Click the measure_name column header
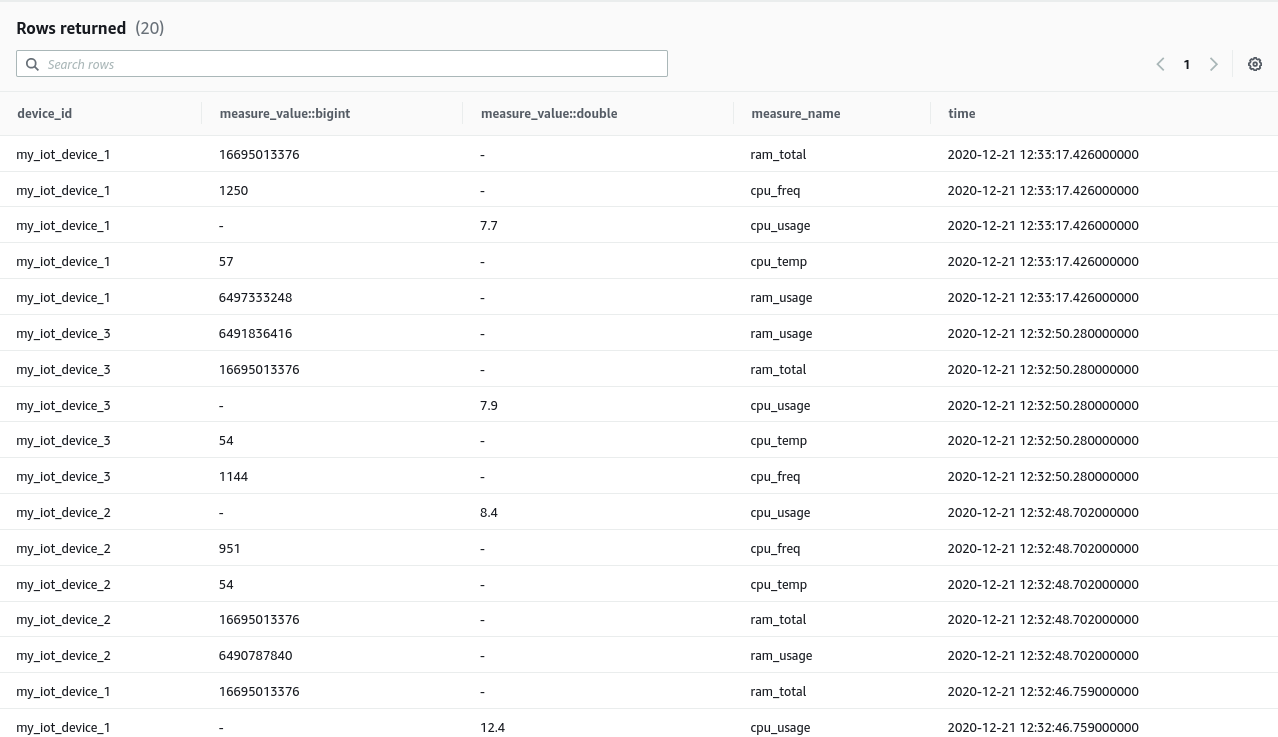Viewport: 1278px width, 737px height. tap(795, 113)
